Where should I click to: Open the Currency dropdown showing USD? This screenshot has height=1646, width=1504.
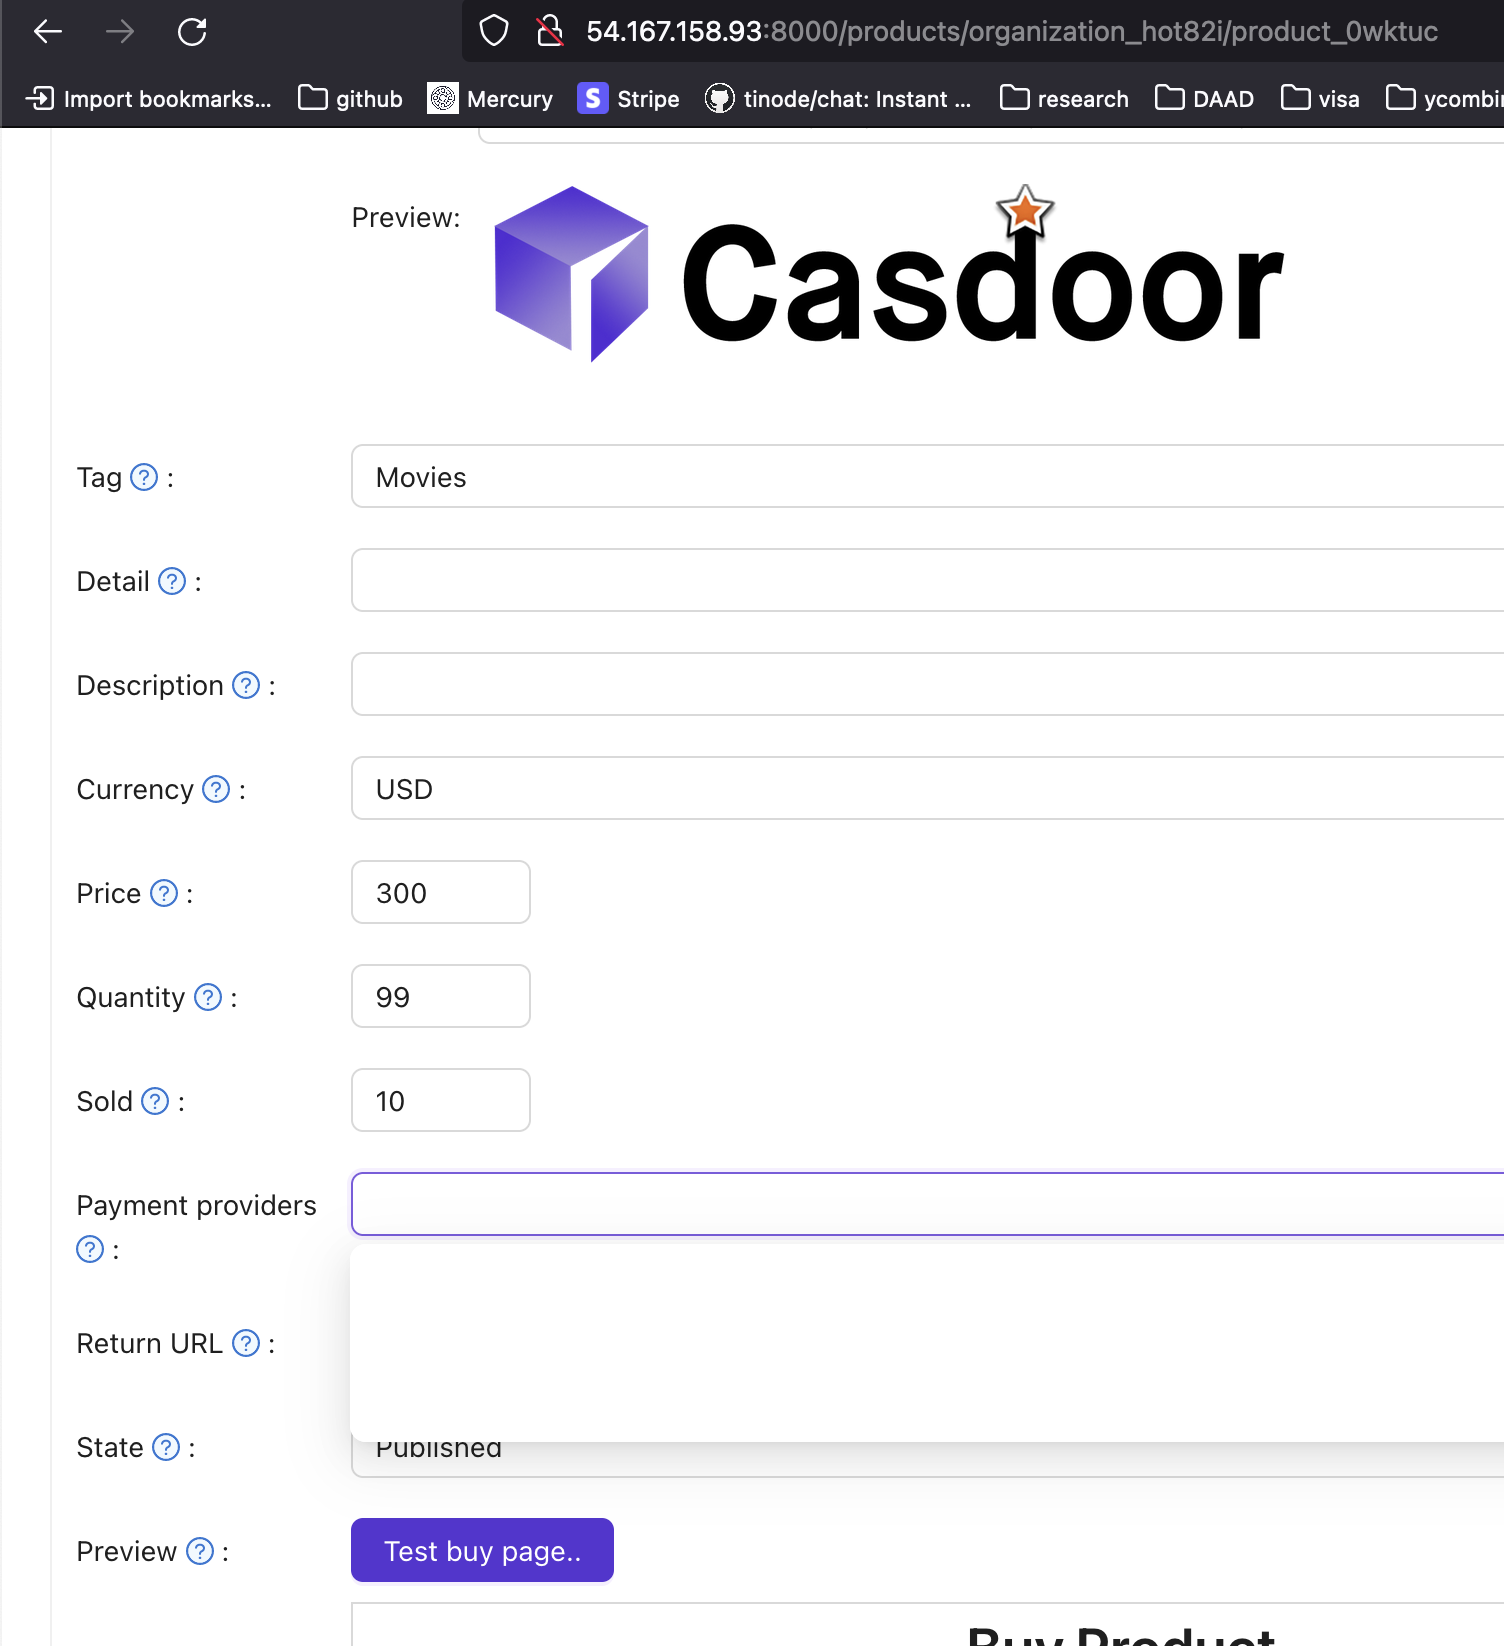(x=927, y=789)
